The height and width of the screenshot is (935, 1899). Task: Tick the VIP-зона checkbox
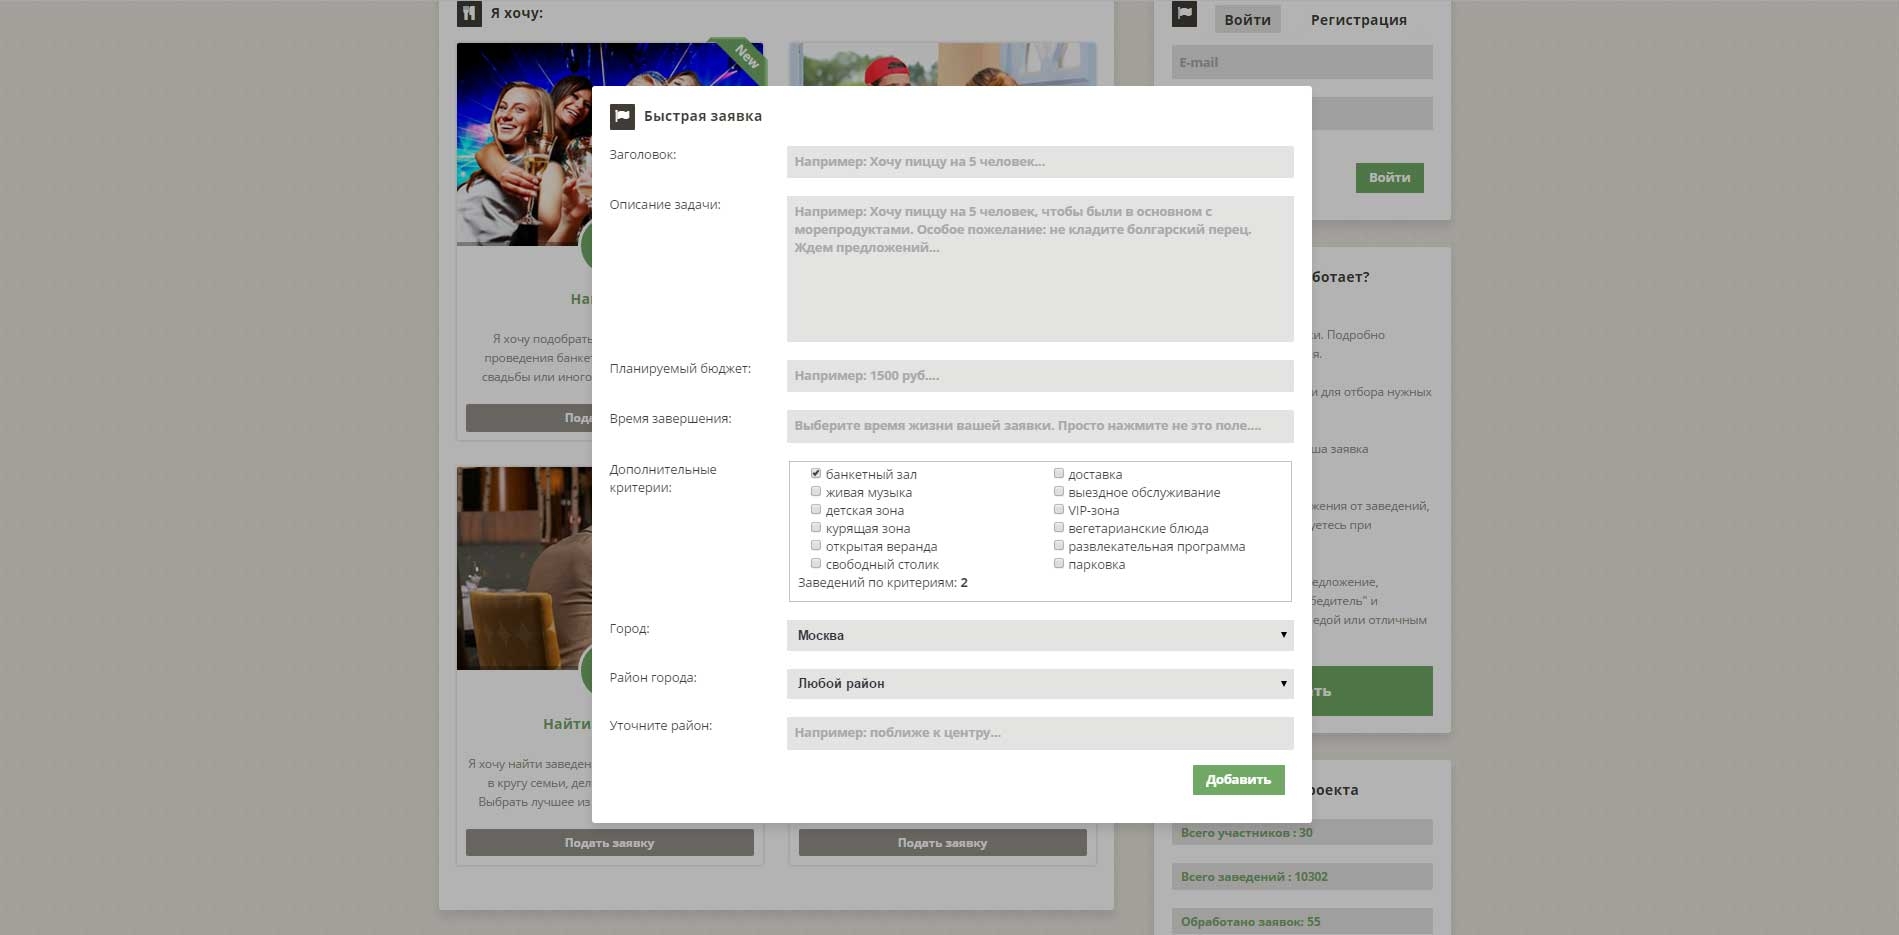pyautogui.click(x=1059, y=510)
